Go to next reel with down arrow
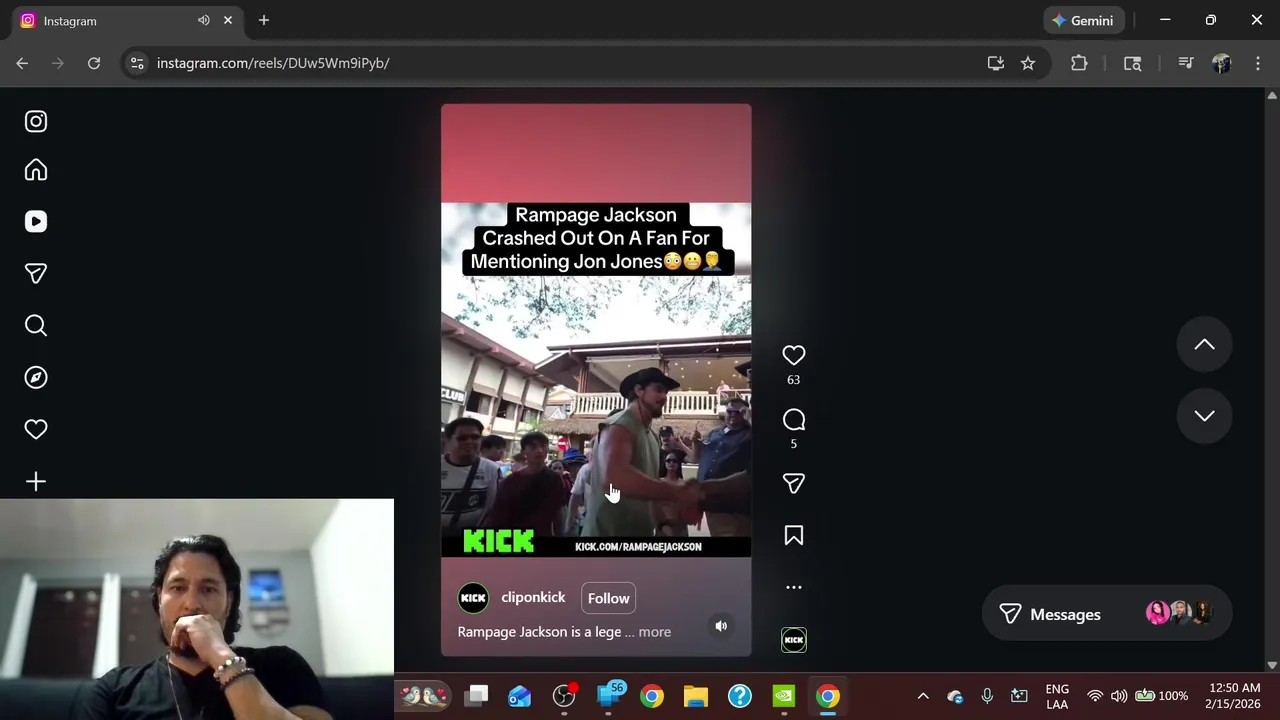This screenshot has width=1280, height=720. (x=1204, y=416)
